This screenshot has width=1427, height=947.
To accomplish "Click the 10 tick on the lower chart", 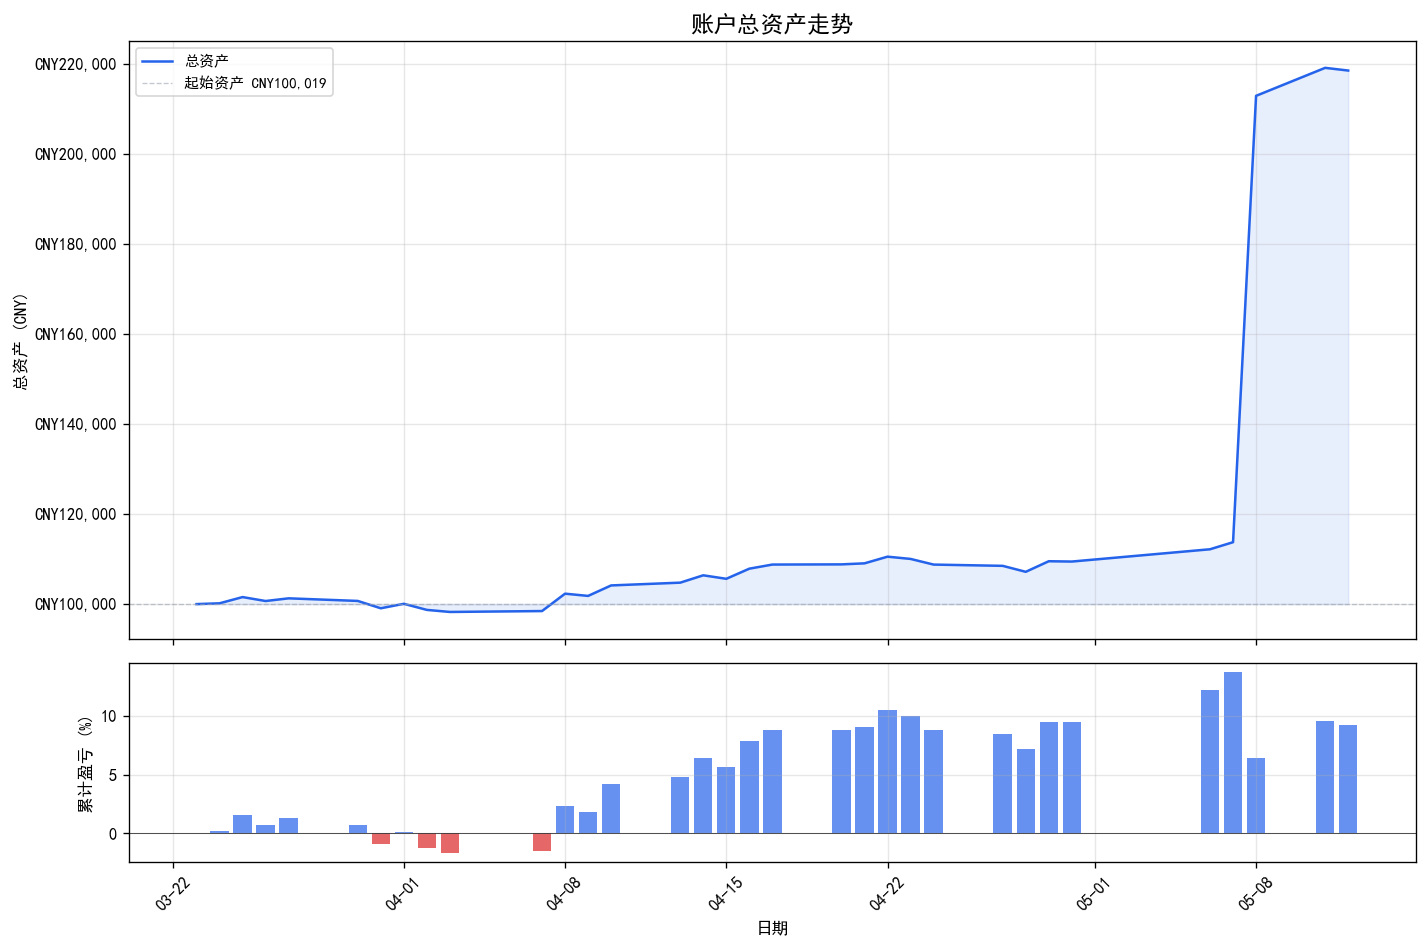I will pos(109,717).
